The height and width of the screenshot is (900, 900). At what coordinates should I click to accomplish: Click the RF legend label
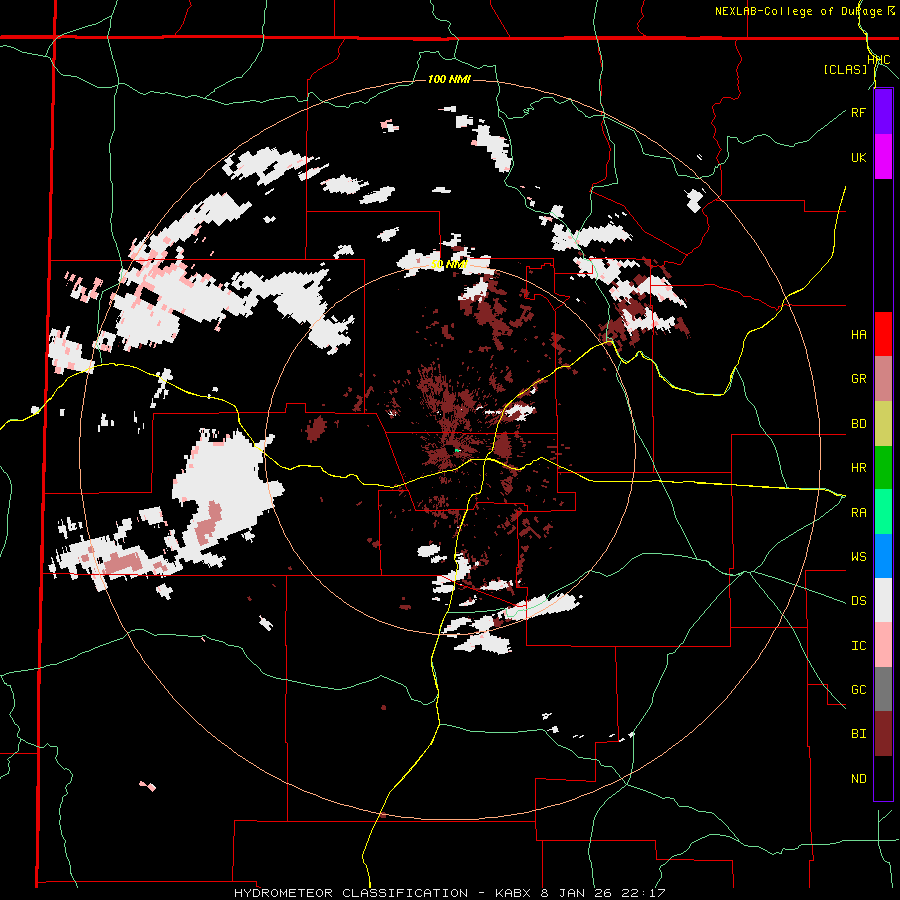pos(858,112)
